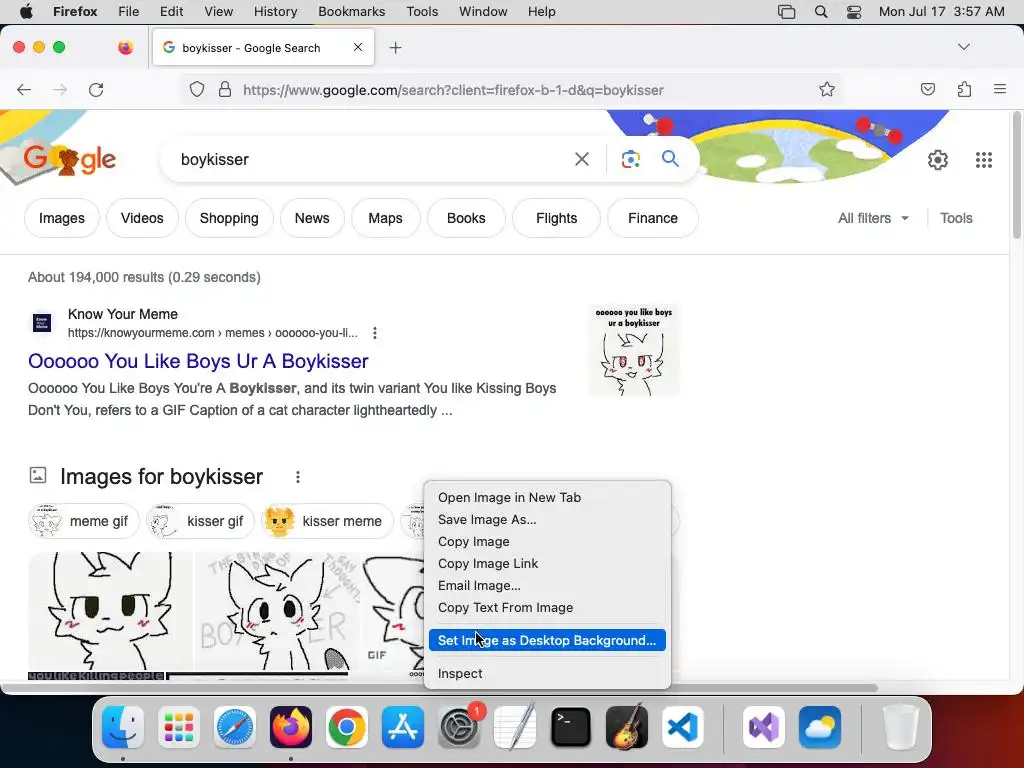Open Google quick settings gear
The width and height of the screenshot is (1024, 768).
pos(938,159)
